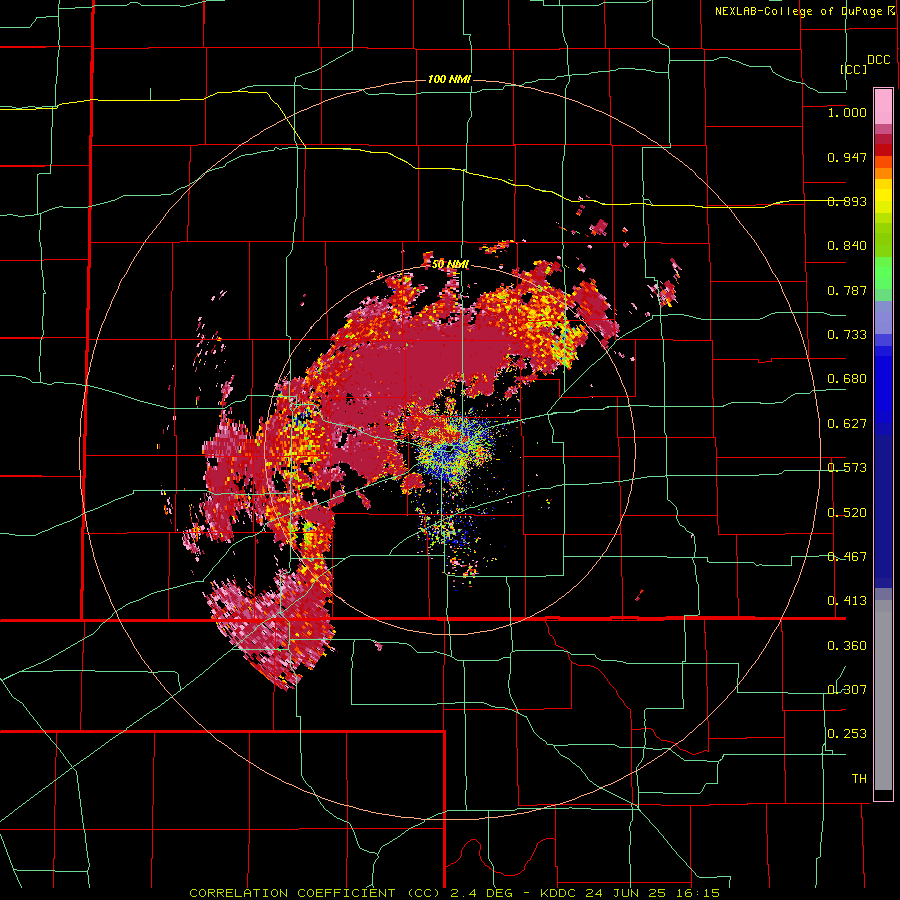This screenshot has height=900, width=900.
Task: Click the KDDC radar site identifier
Action: click(560, 893)
